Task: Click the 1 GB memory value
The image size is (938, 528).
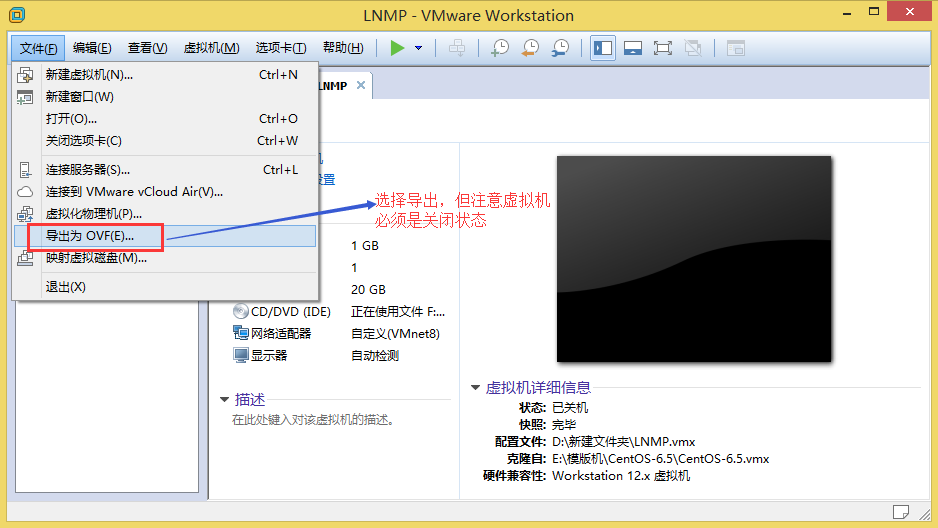Action: [x=364, y=246]
